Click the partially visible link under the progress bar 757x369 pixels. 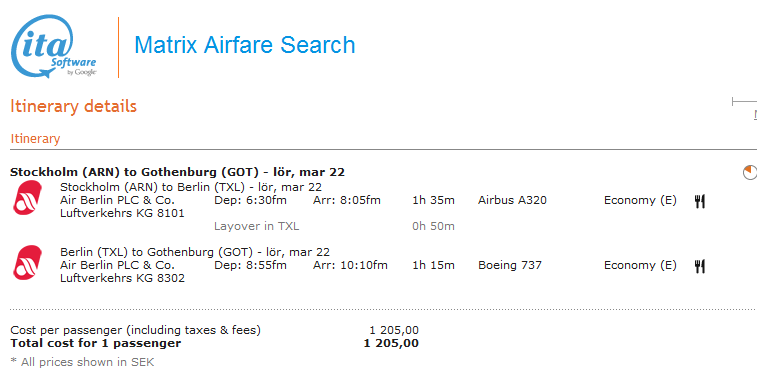[x=755, y=115]
